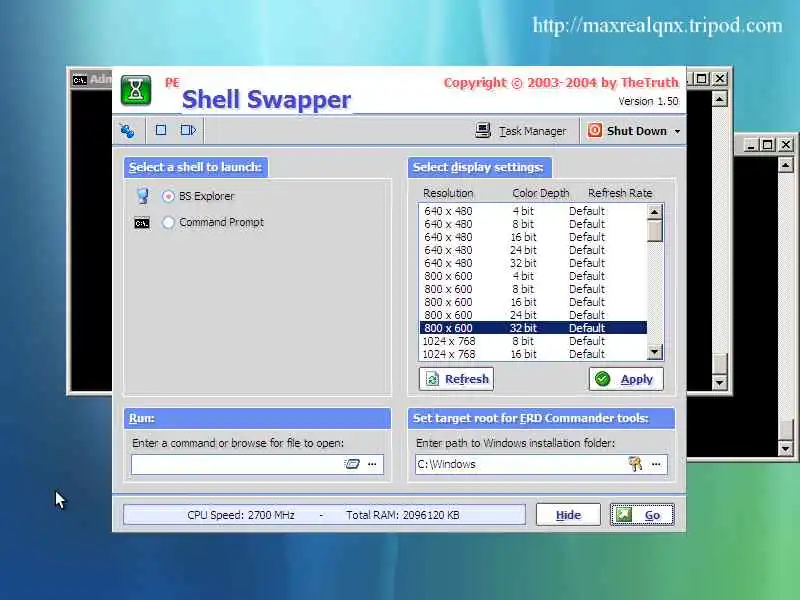Select 800 x 600 8 bit row
Screen dimensions: 800x600
[x=533, y=289]
